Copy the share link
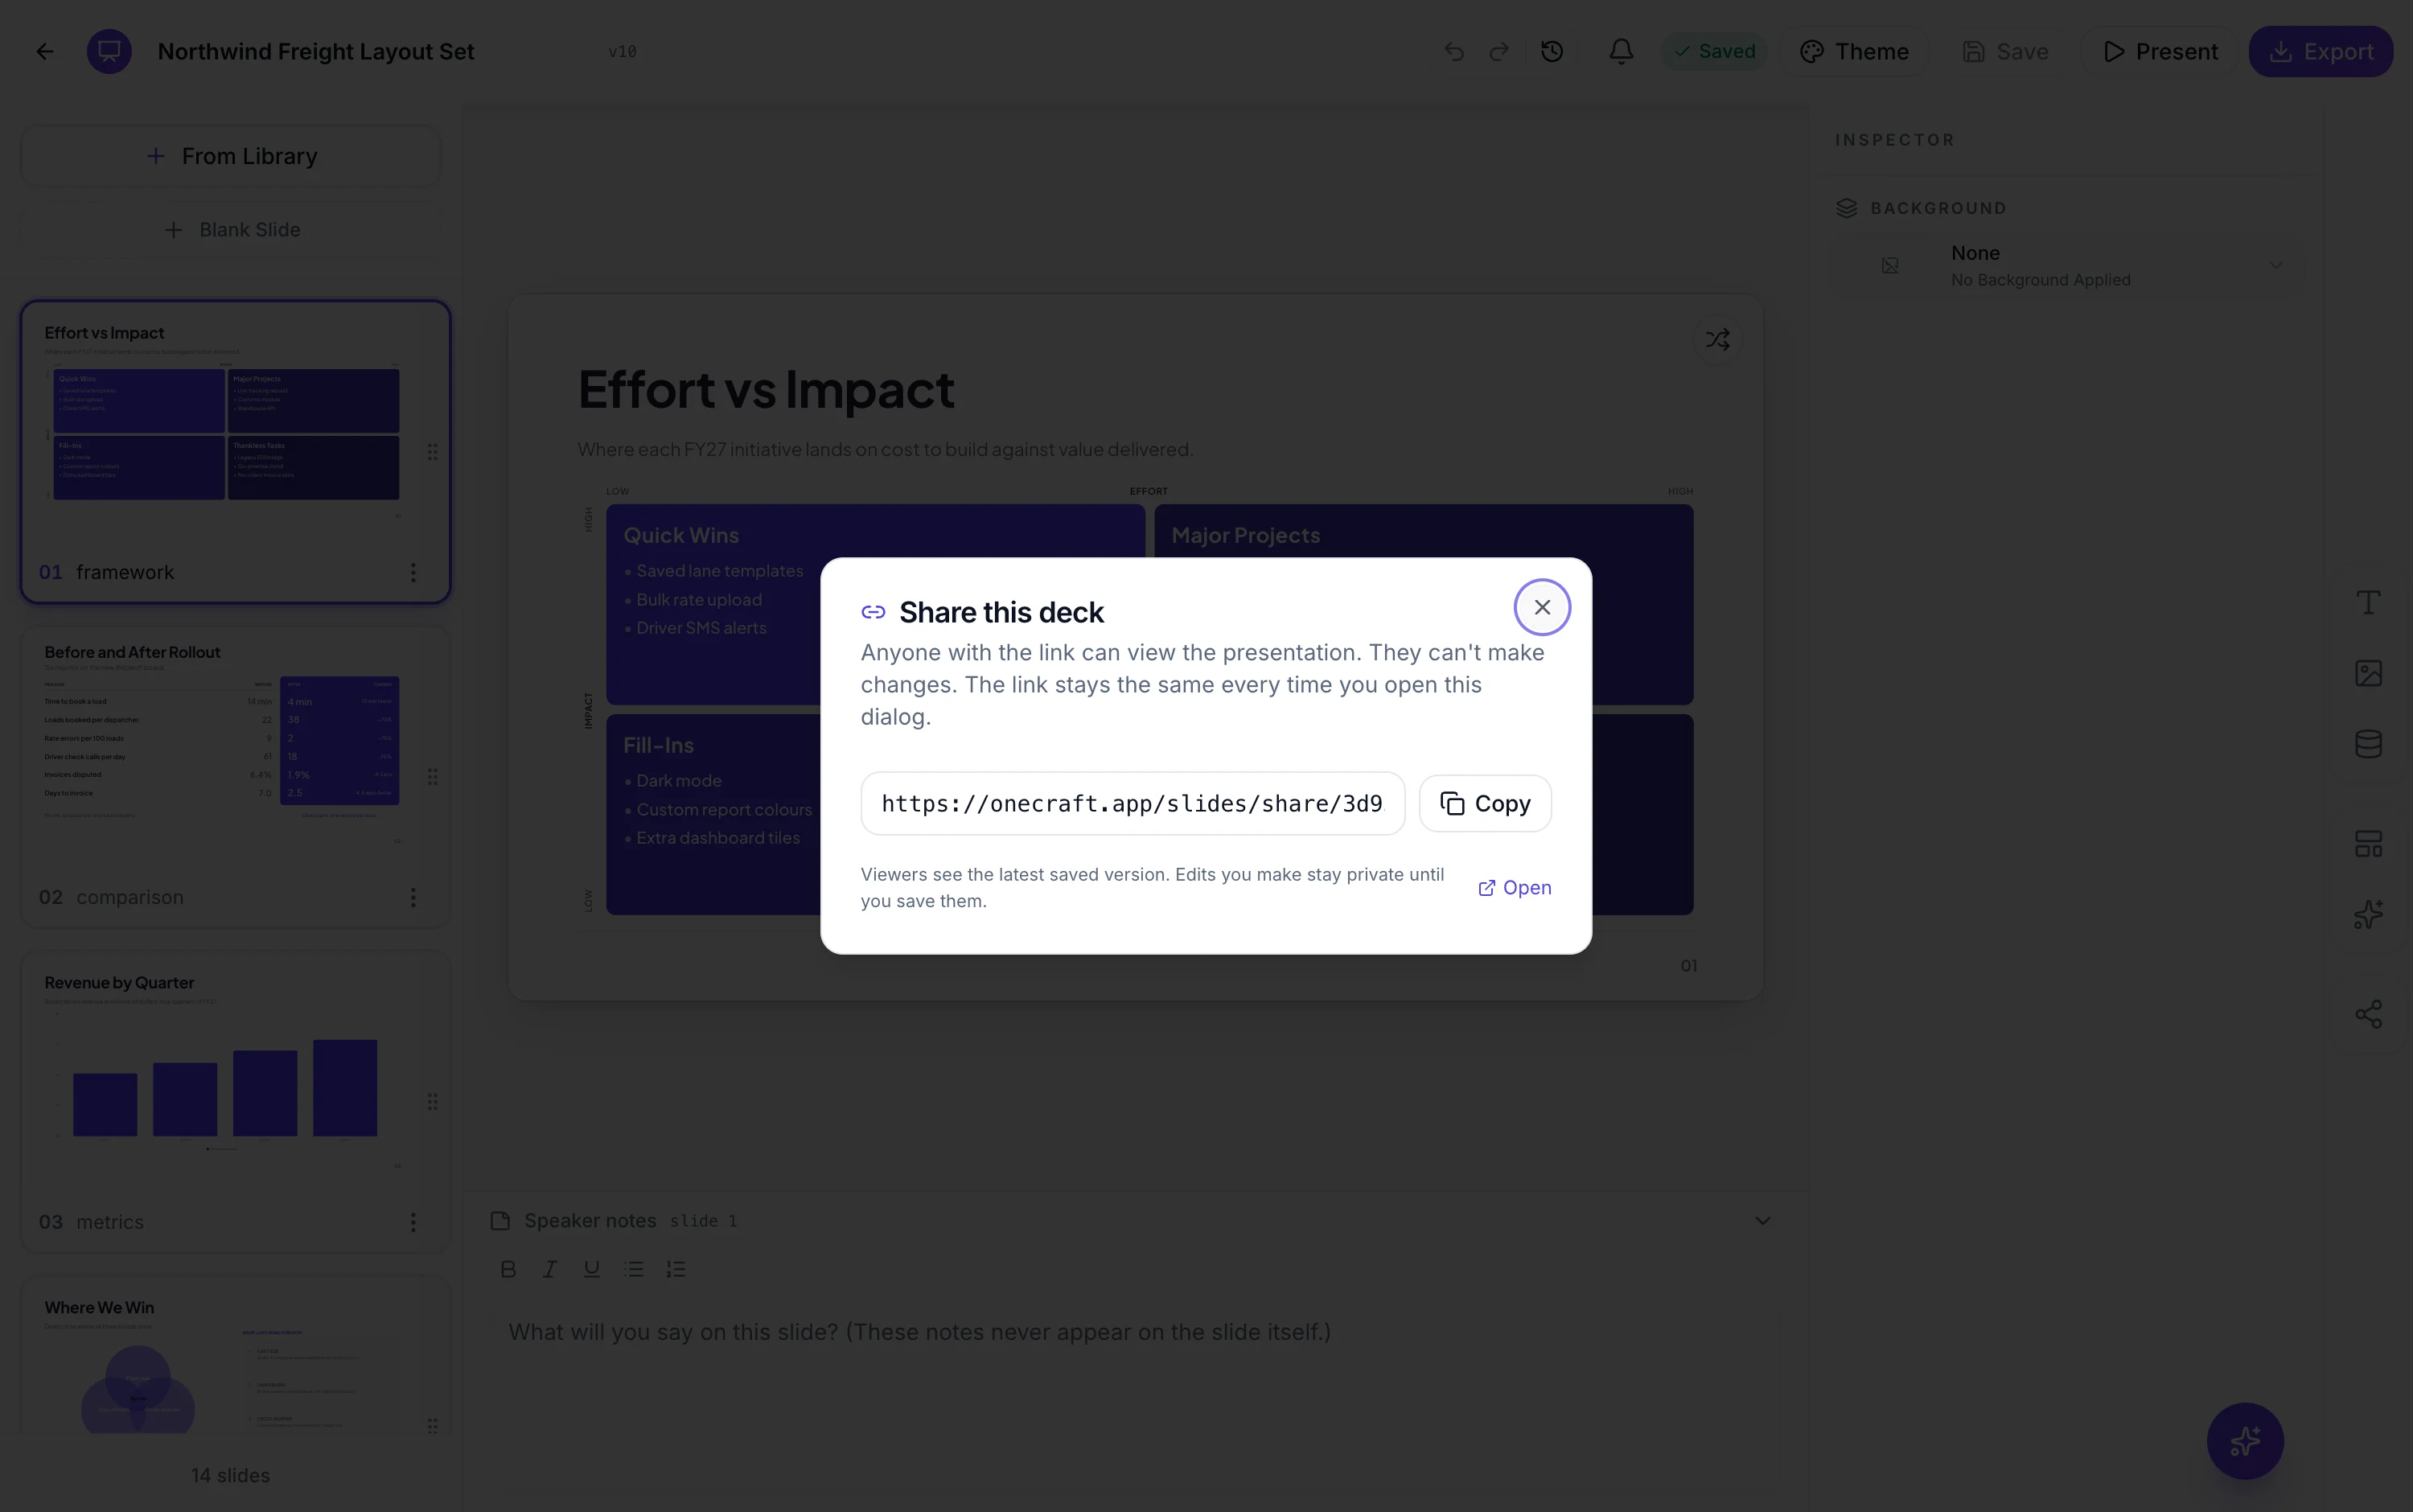This screenshot has width=2413, height=1512. tap(1485, 803)
